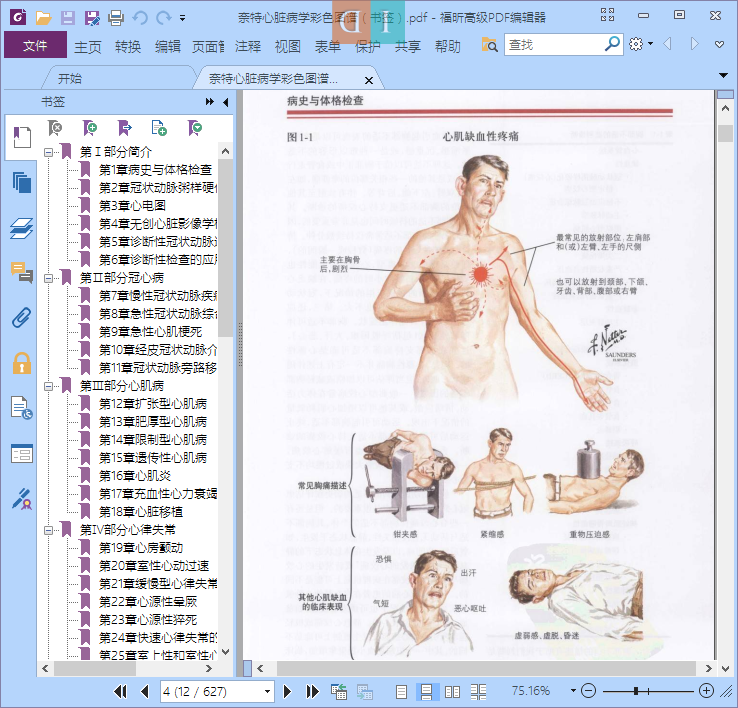Click the set bookmark destination icon
This screenshot has width=738, height=708.
[x=125, y=128]
